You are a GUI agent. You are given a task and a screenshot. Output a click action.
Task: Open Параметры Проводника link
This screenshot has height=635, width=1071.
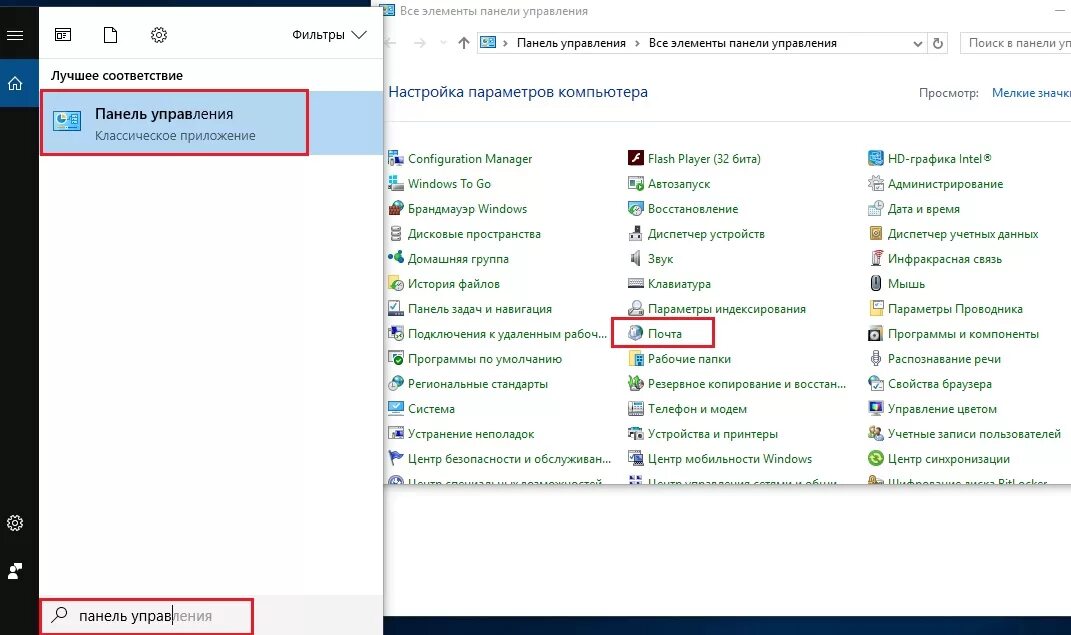point(955,309)
